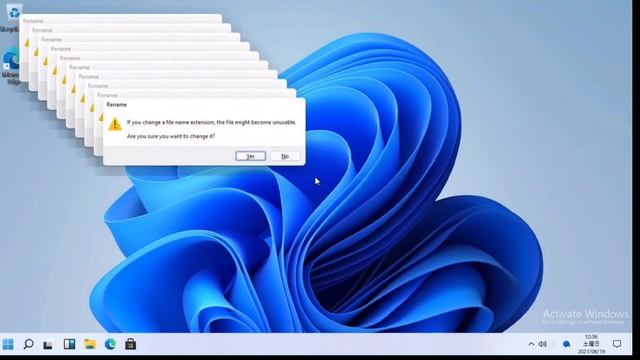Open Task View from taskbar
Screen dimensions: 640x360
(x=48, y=345)
